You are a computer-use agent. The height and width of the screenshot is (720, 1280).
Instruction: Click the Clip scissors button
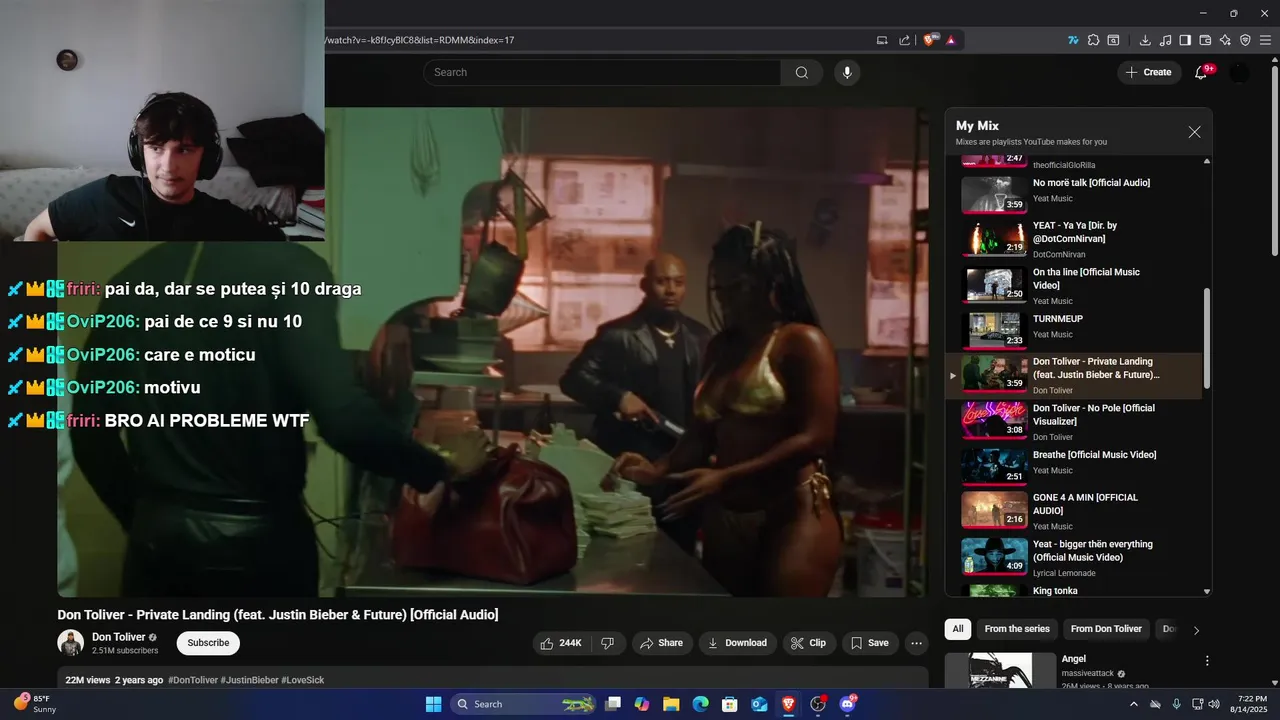click(808, 643)
